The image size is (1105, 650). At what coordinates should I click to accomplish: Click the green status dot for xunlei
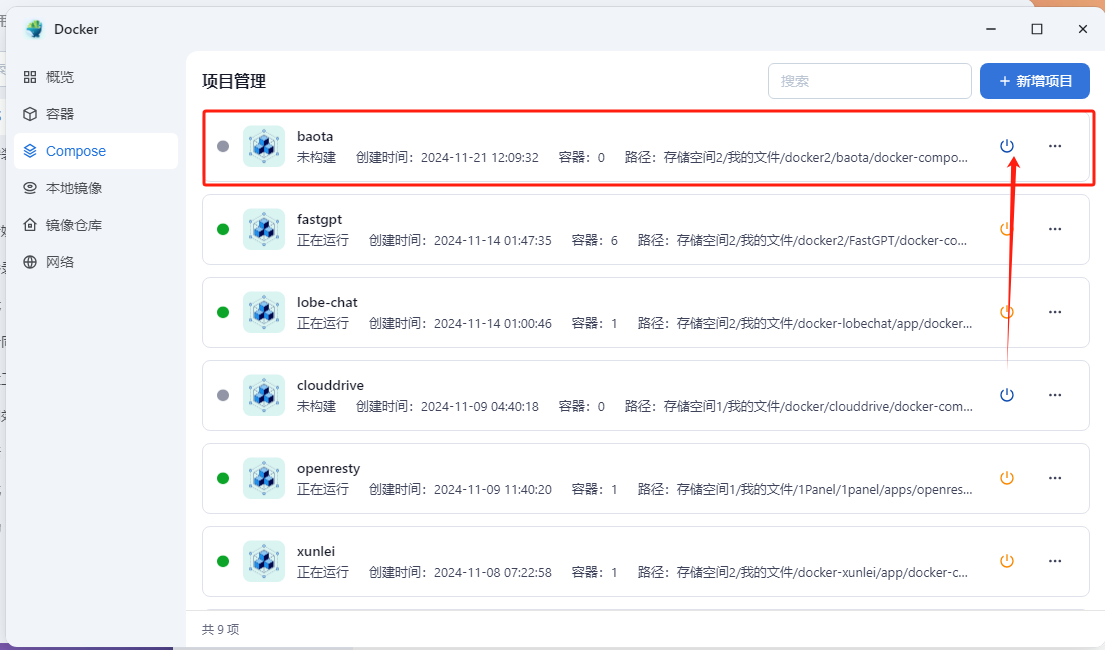223,561
